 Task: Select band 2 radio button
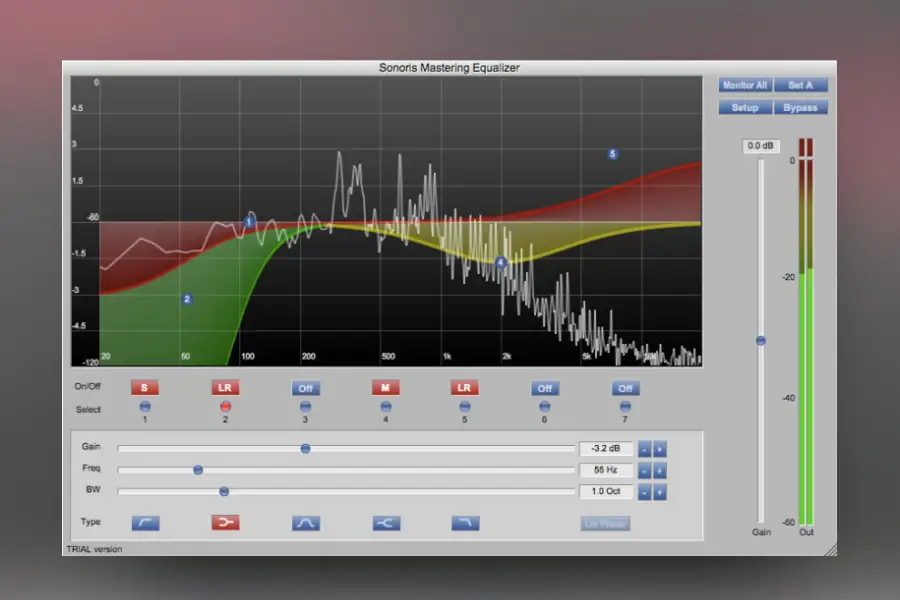[x=225, y=406]
